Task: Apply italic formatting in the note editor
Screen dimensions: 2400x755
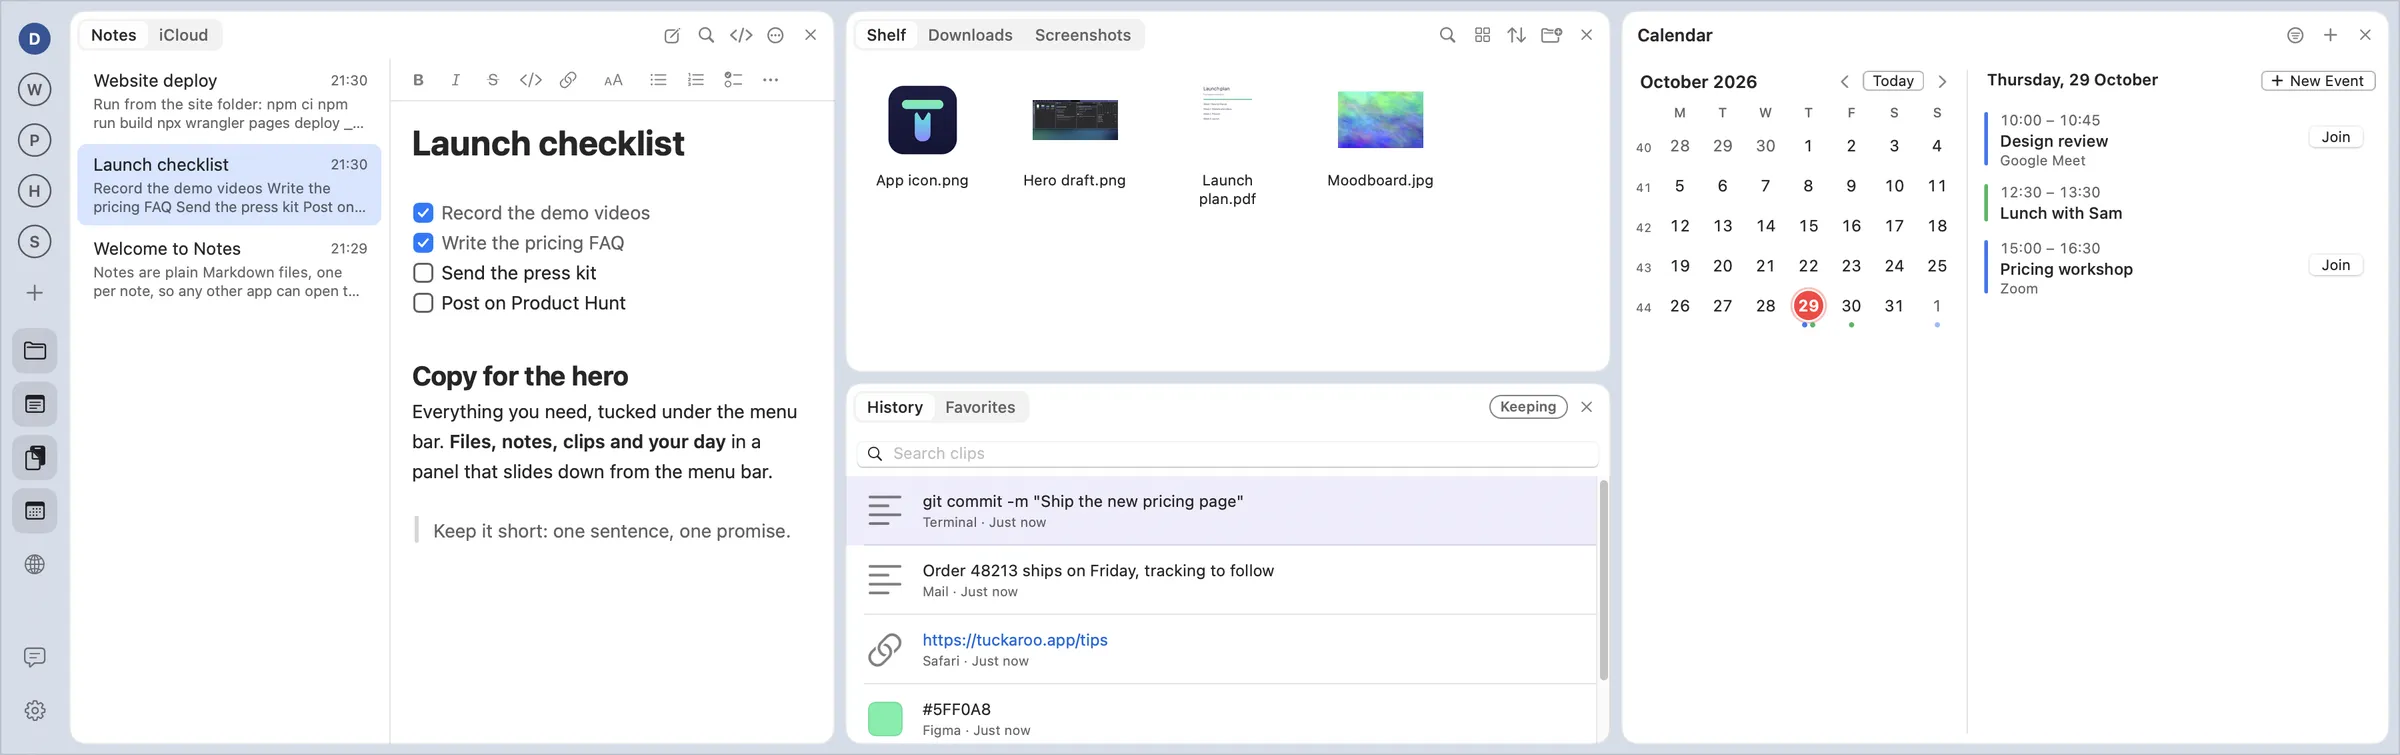Action: (x=456, y=80)
